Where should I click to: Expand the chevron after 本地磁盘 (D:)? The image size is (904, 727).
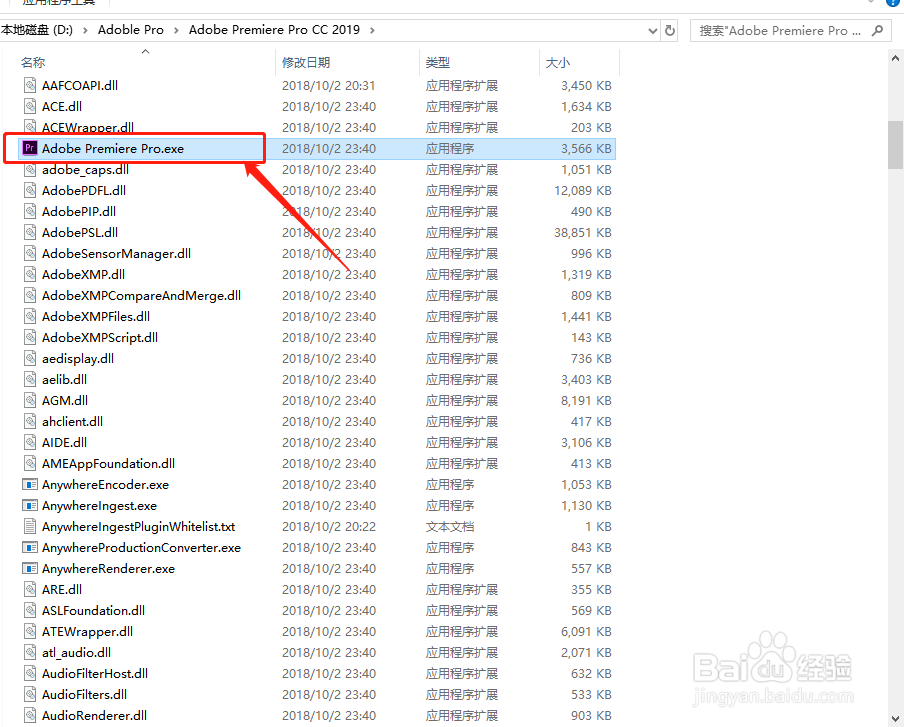pyautogui.click(x=85, y=30)
